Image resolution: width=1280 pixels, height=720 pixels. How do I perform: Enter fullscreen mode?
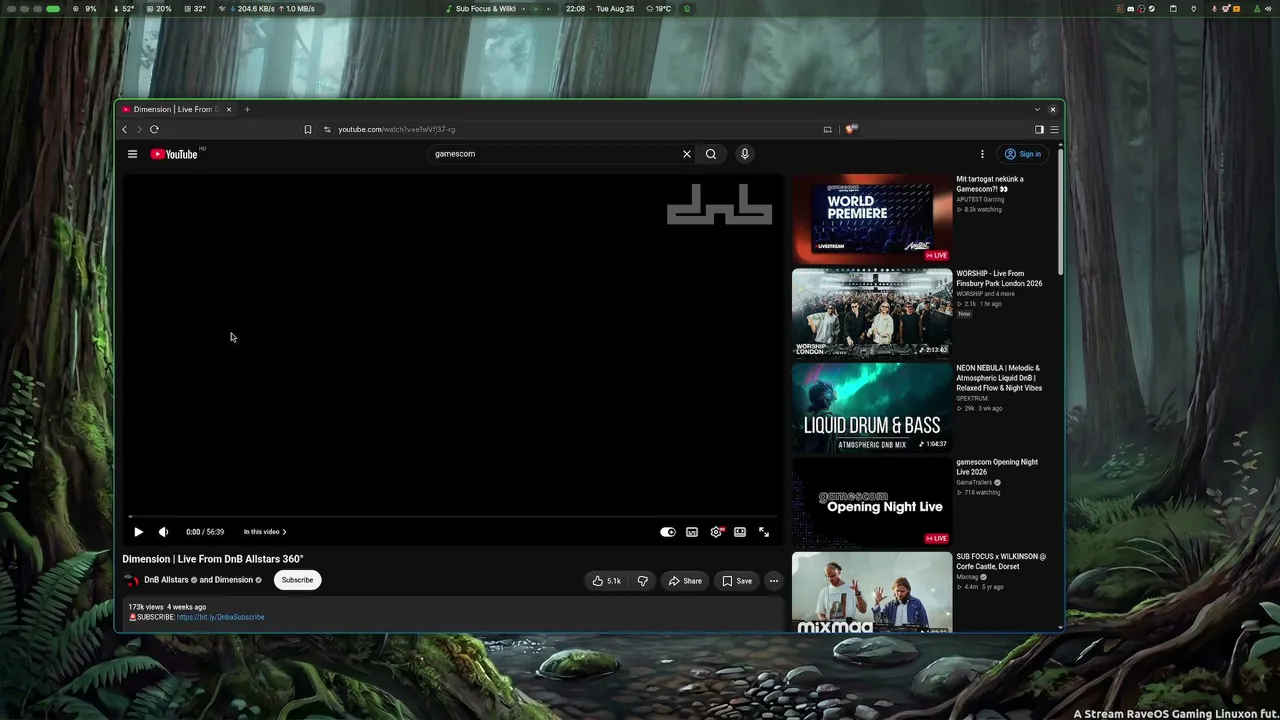[x=764, y=532]
